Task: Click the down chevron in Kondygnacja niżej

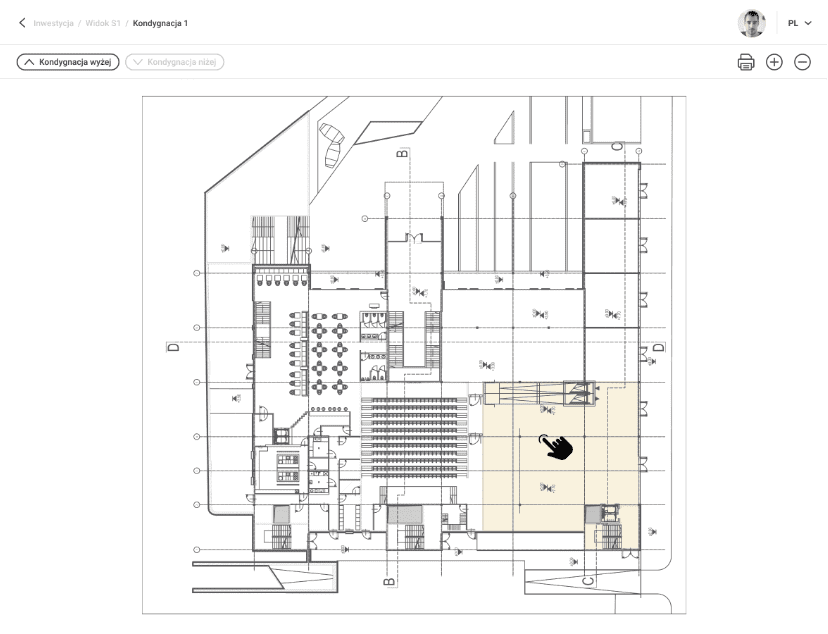Action: (x=138, y=62)
